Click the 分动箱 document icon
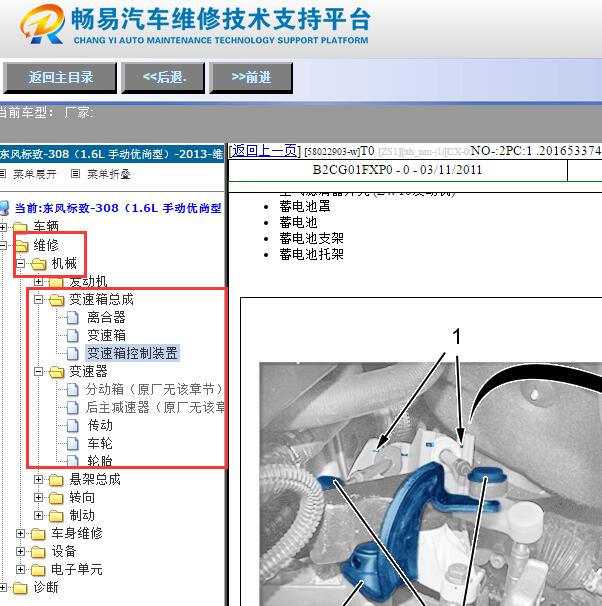Screen dimensions: 602x606 73,389
